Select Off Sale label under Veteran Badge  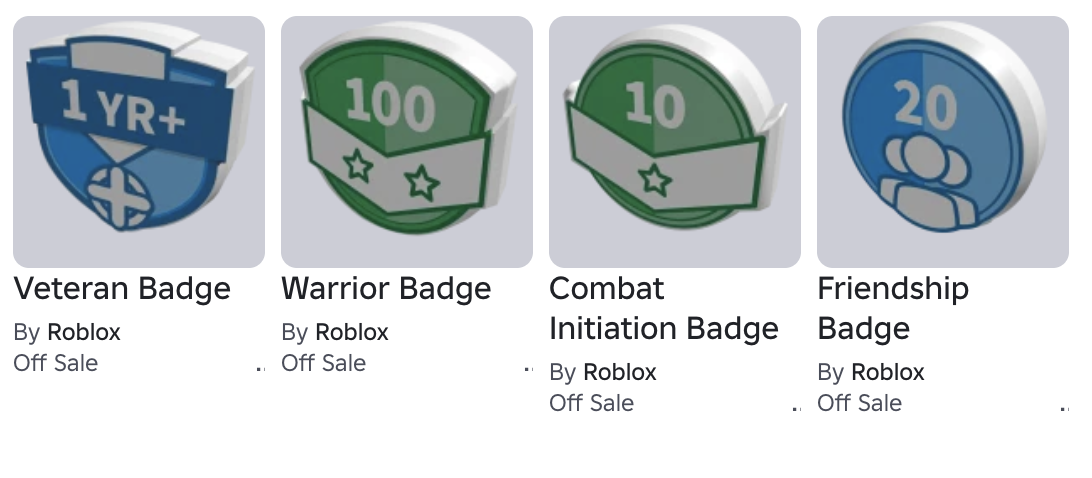point(56,363)
